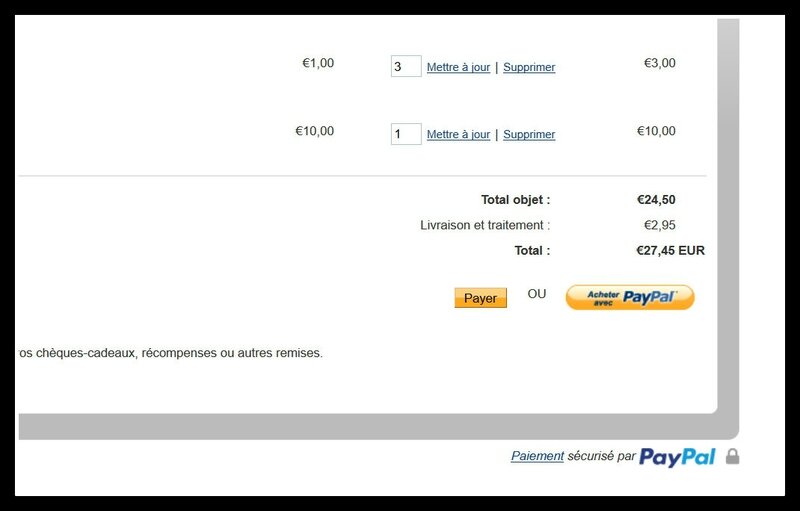Click the Acheter avec PayPal button

coord(630,297)
